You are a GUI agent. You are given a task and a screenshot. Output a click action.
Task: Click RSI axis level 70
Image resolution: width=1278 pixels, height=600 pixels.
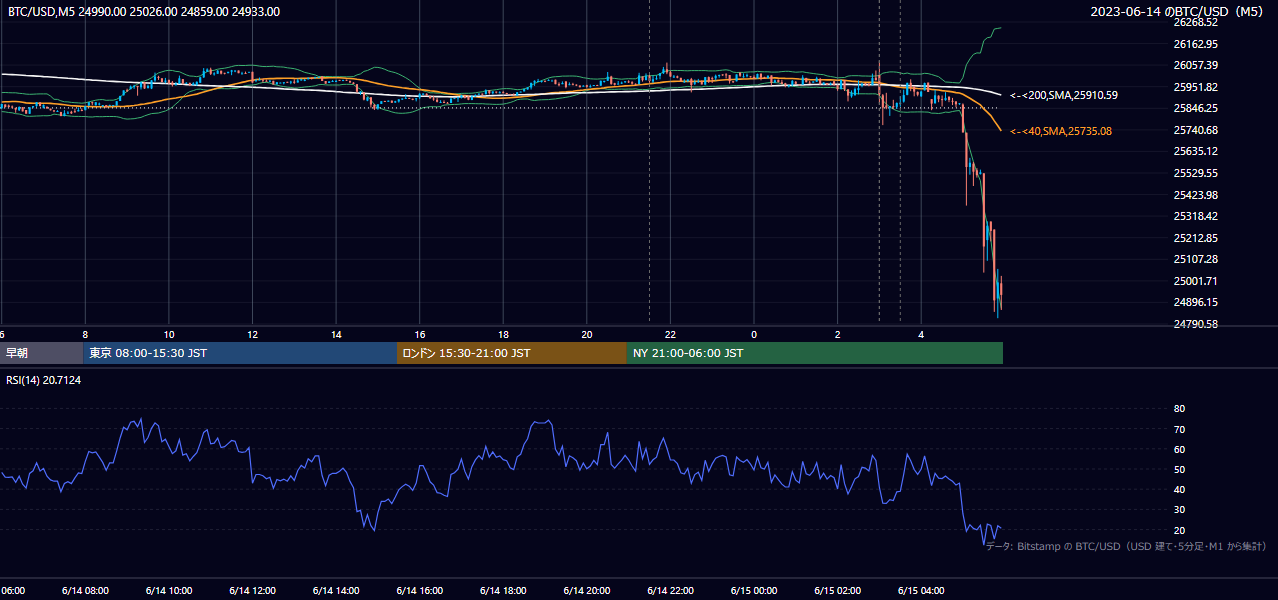point(1179,429)
